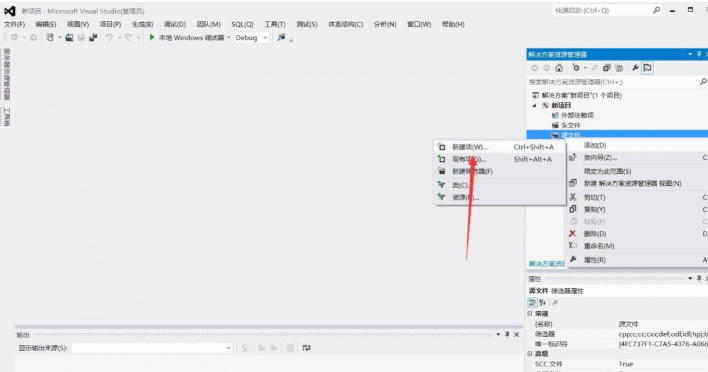Choose 类(C)... in the submenu
Image resolution: width=708 pixels, height=372 pixels.
tap(500, 185)
